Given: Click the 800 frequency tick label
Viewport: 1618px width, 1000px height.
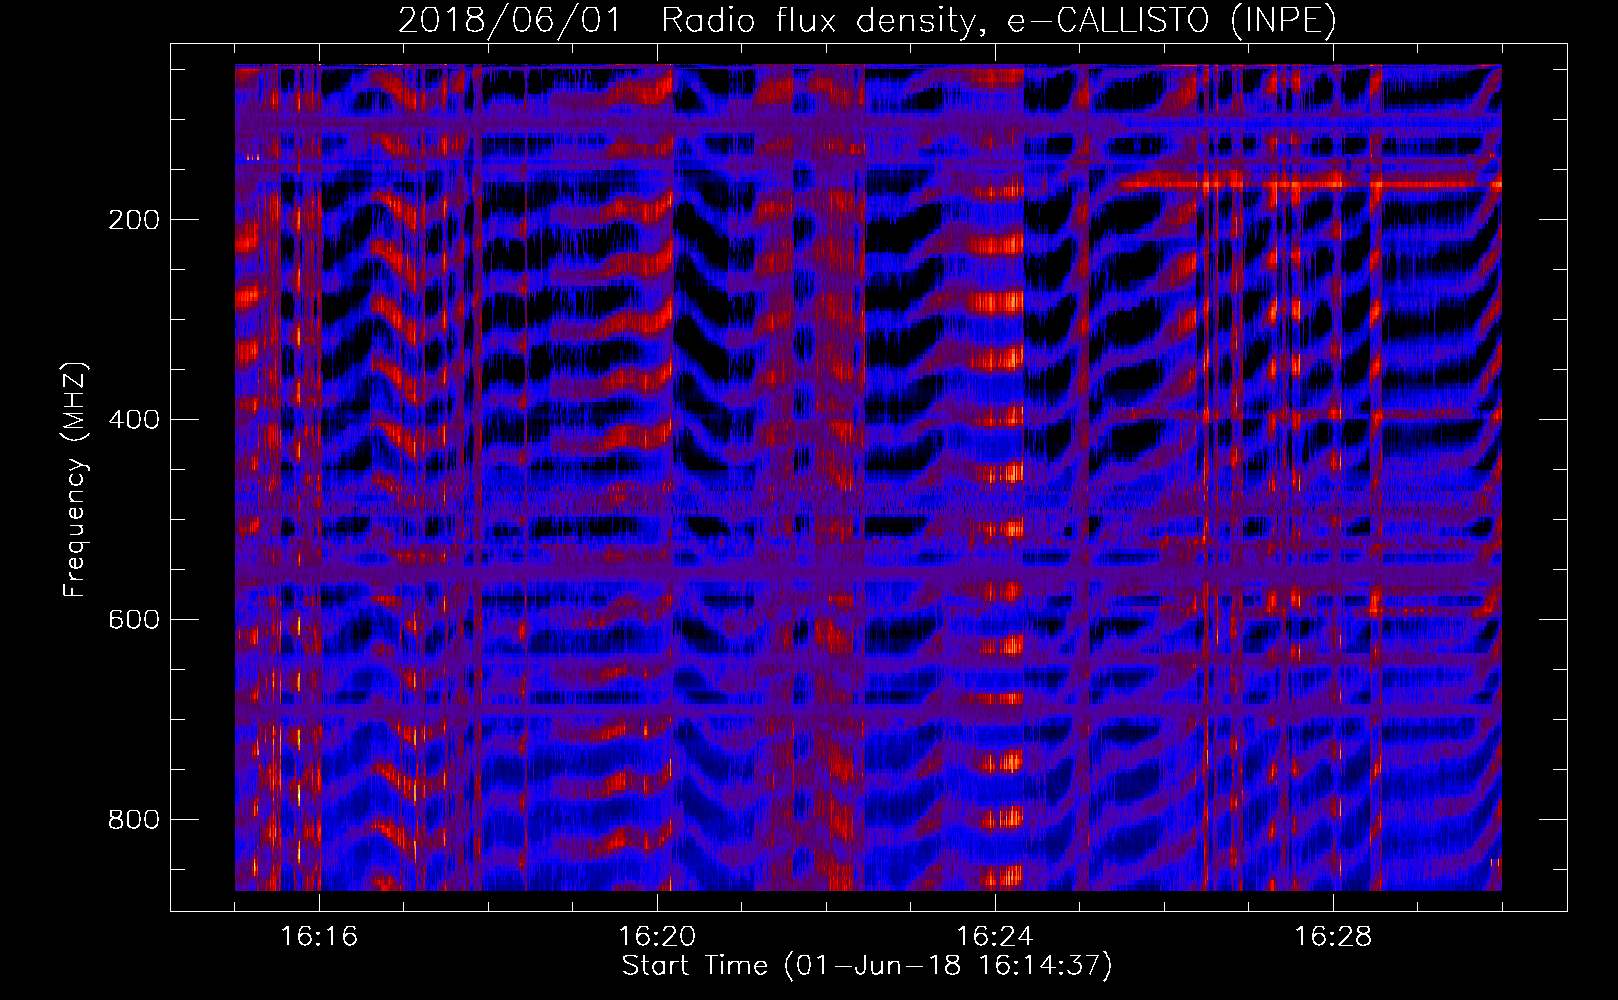Looking at the screenshot, I should tap(133, 820).
